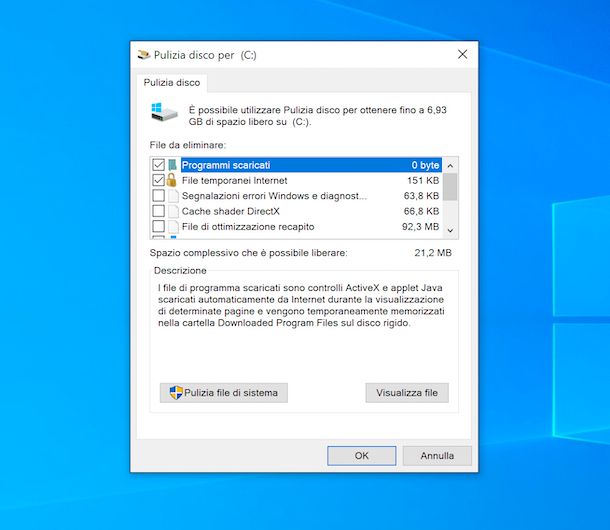This screenshot has width=610, height=530.
Task: Click the Visualizza file button
Action: (x=407, y=393)
